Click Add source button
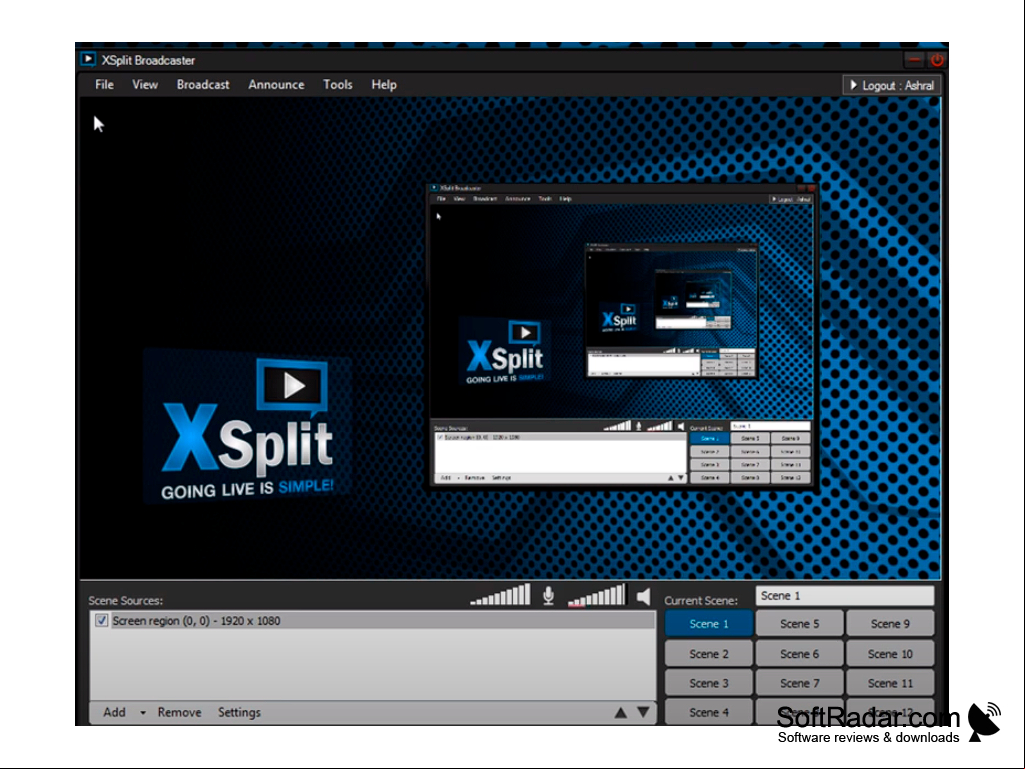 tap(114, 712)
